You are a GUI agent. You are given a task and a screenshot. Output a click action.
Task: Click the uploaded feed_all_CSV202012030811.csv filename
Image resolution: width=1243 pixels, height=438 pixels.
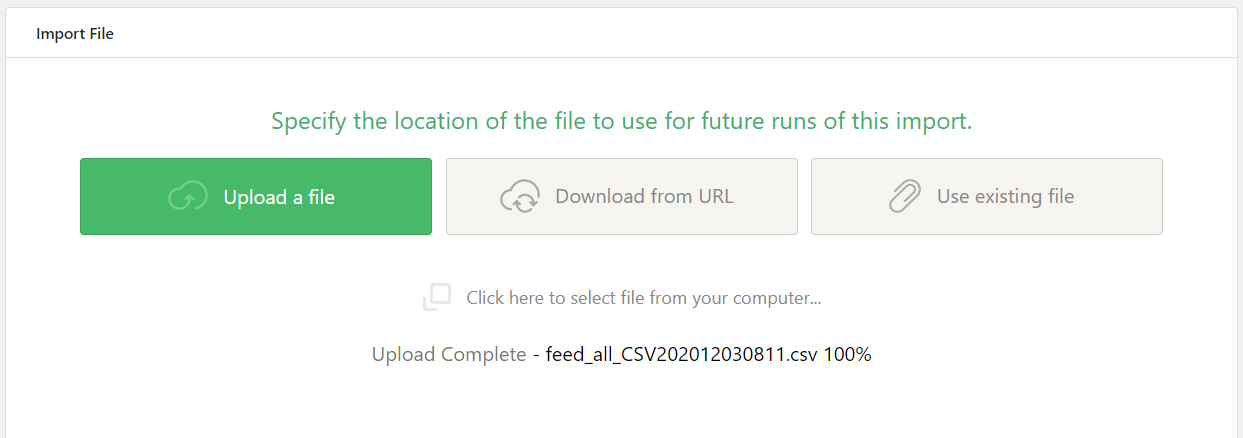682,354
